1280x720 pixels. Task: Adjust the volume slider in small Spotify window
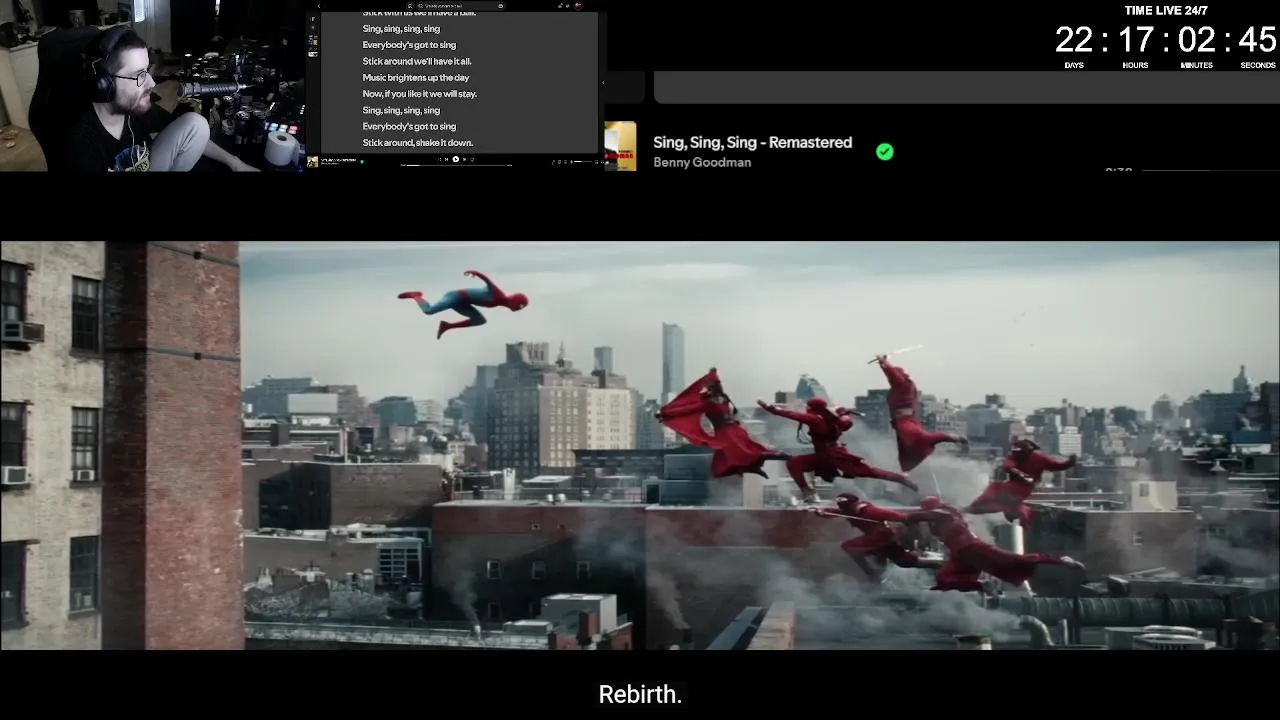point(583,162)
